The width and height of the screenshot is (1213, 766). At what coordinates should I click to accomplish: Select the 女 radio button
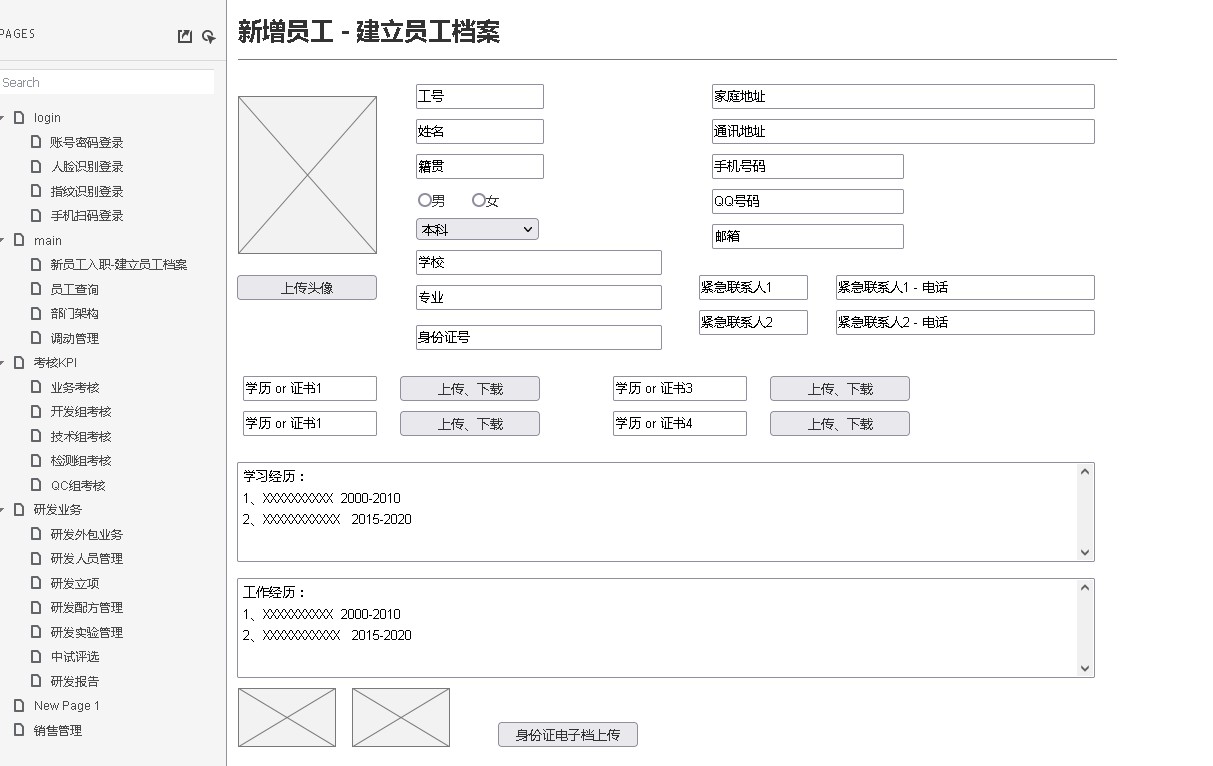[479, 200]
